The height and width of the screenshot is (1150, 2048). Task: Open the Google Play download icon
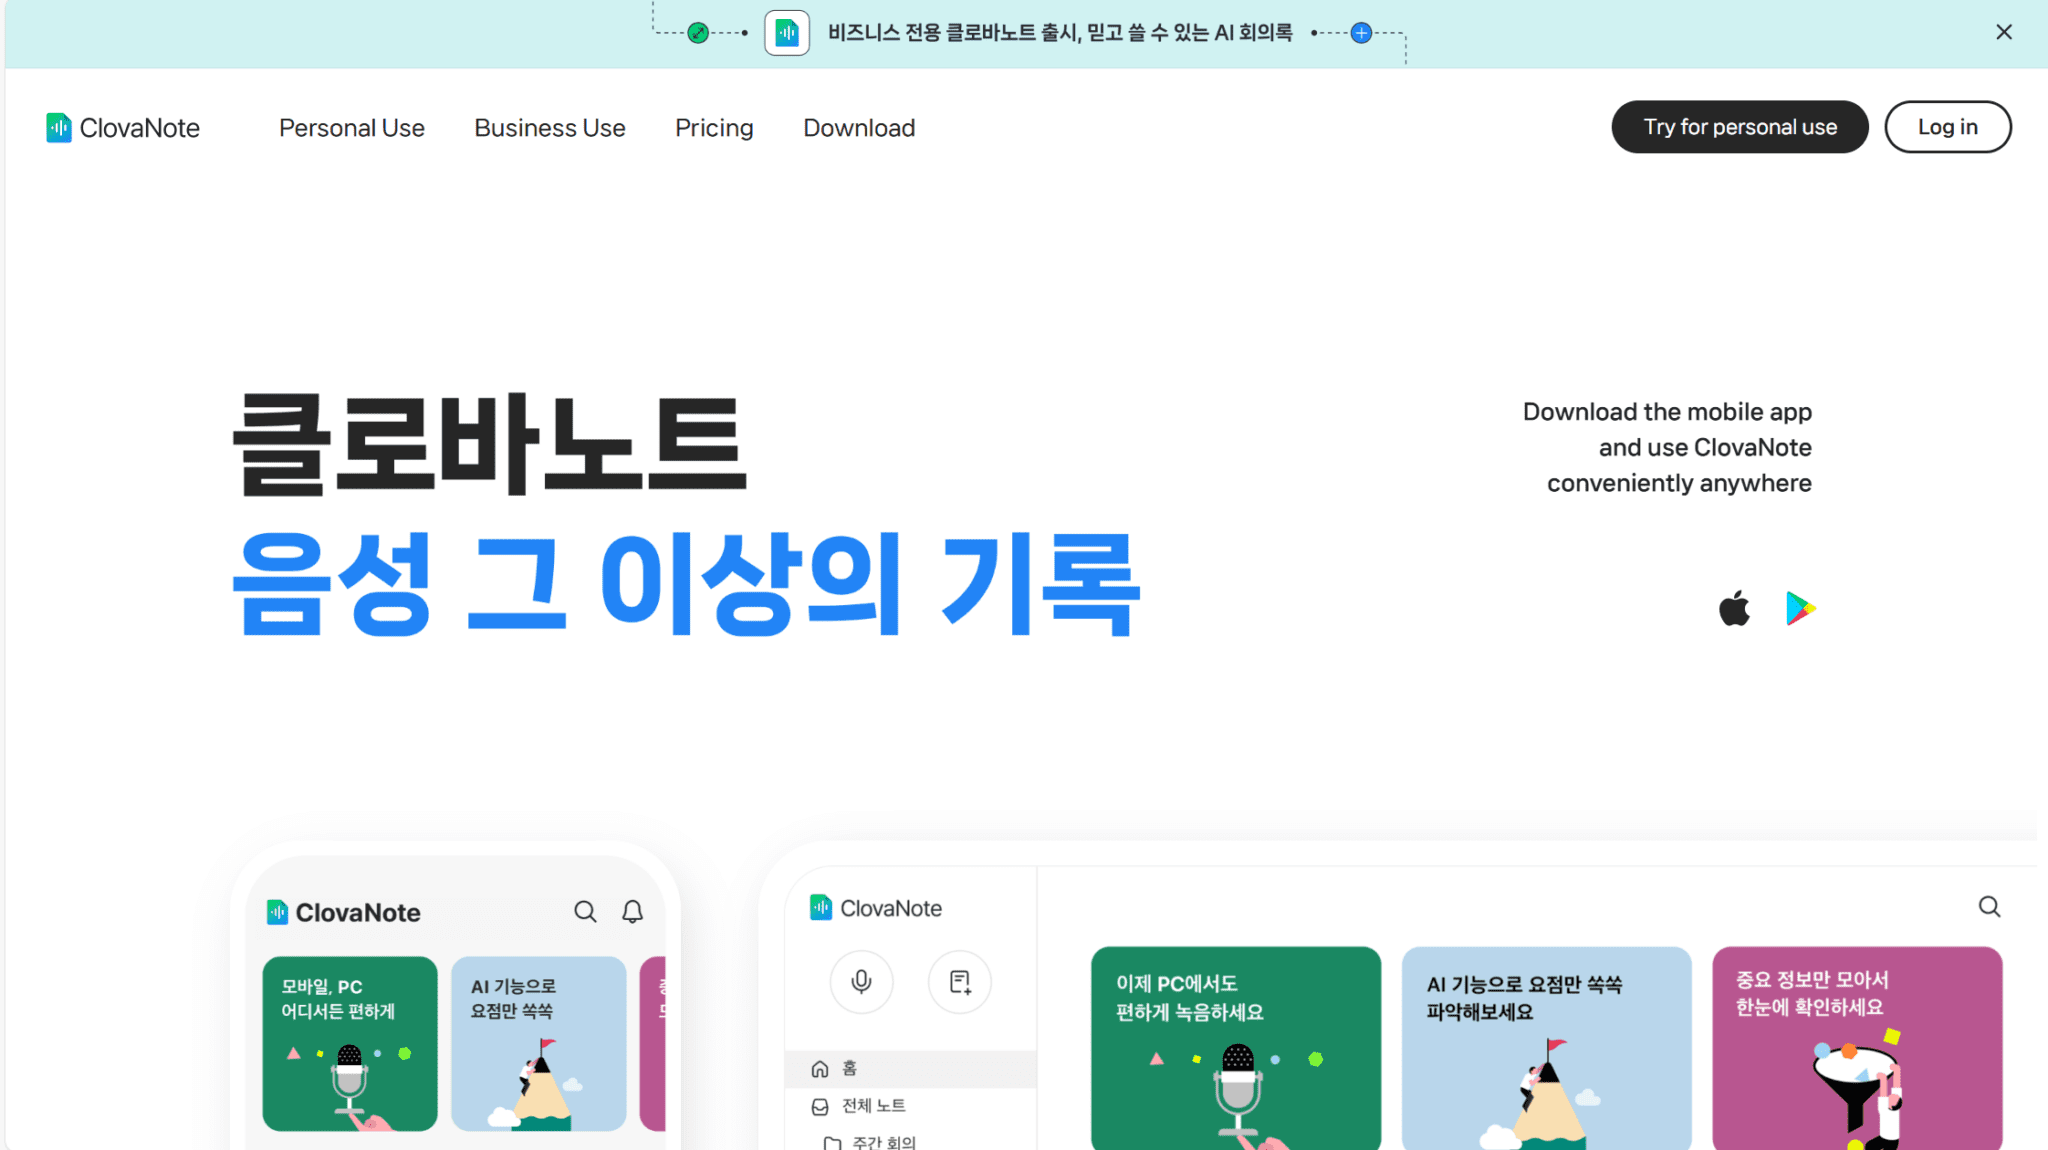tap(1800, 608)
